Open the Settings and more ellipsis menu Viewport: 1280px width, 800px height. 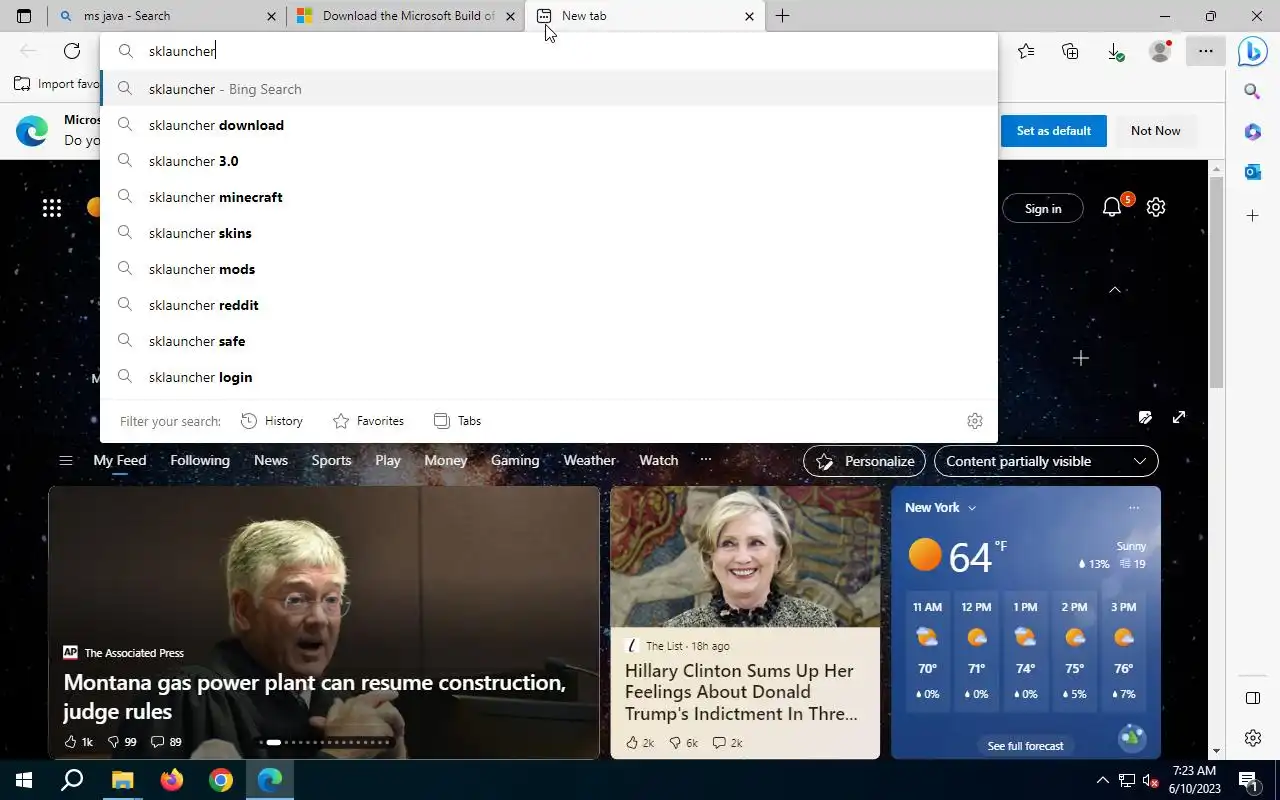(x=1206, y=51)
